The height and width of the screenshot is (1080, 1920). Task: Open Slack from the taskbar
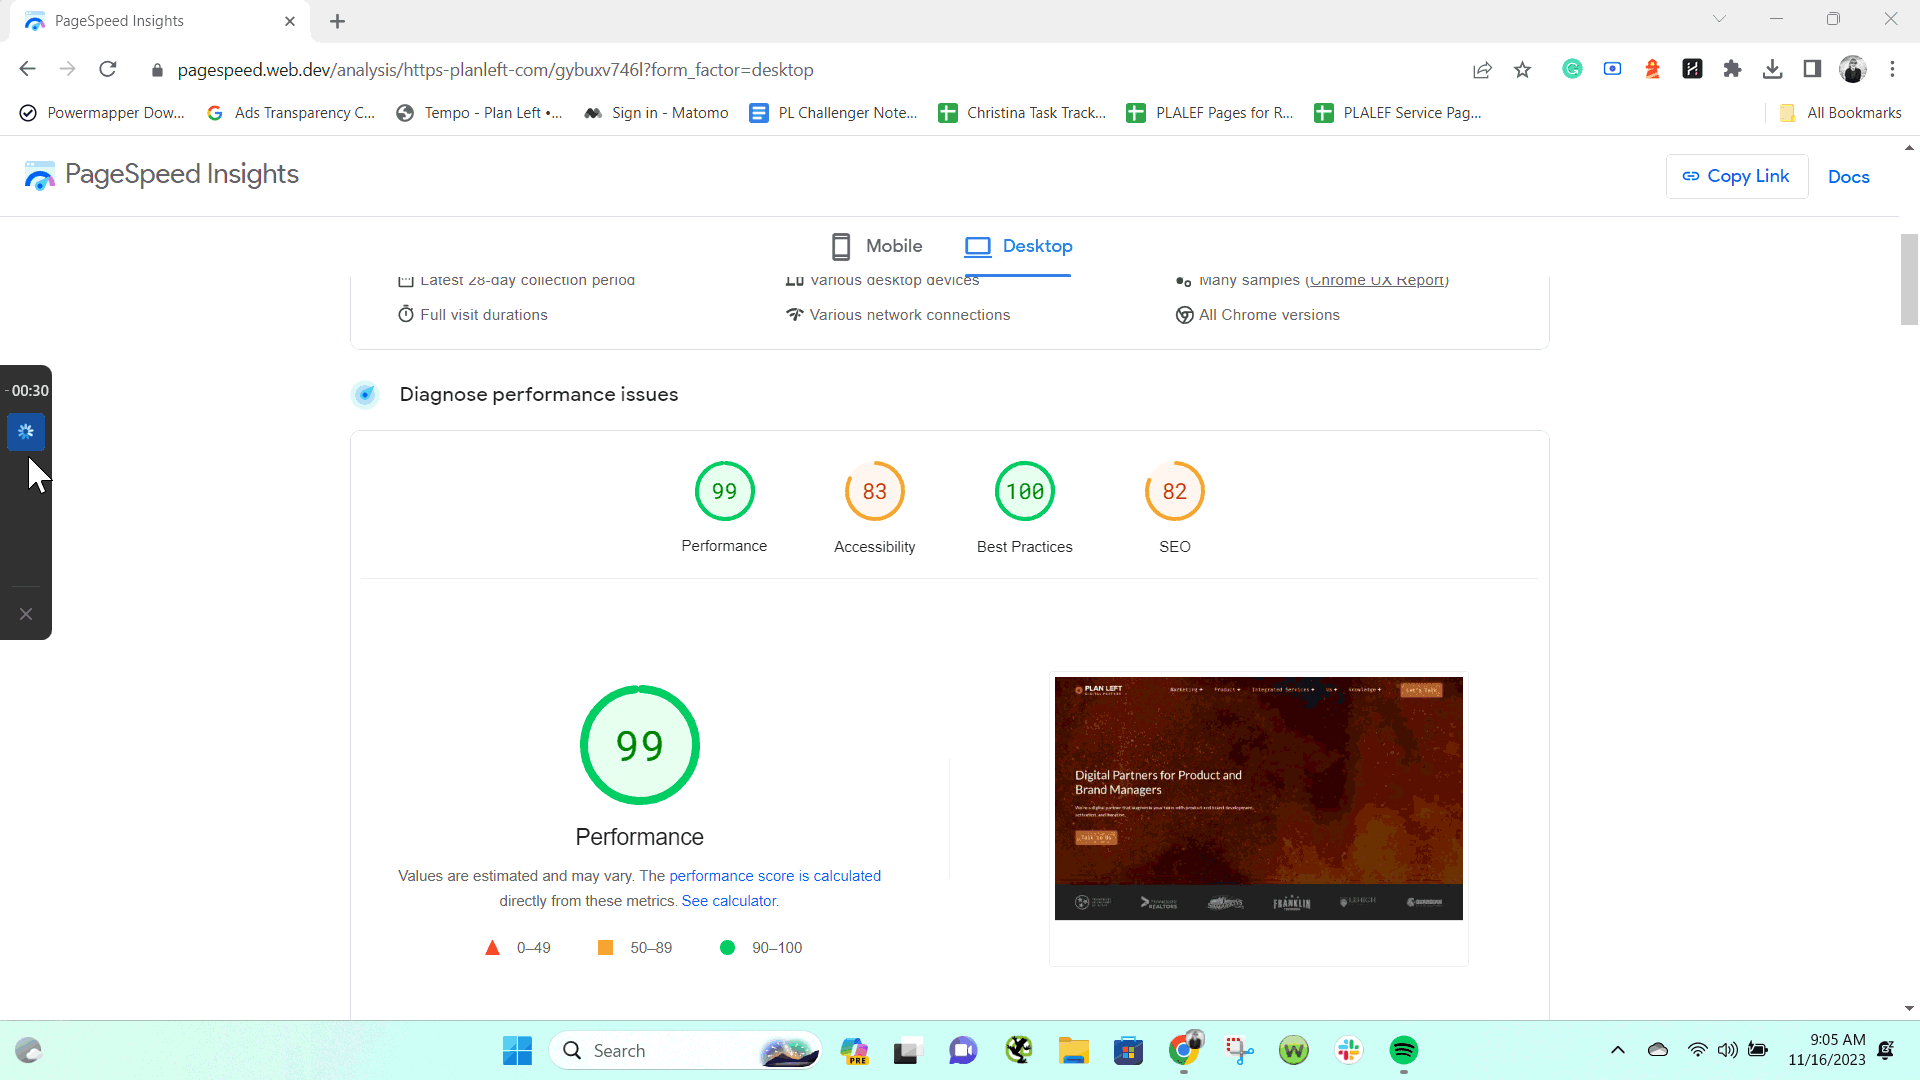[x=1349, y=1050]
